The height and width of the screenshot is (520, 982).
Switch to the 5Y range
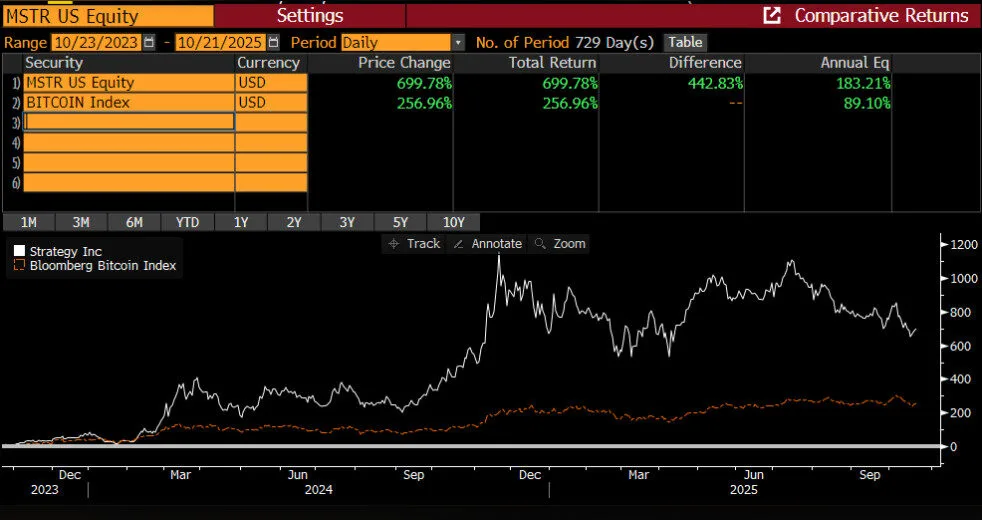(400, 222)
